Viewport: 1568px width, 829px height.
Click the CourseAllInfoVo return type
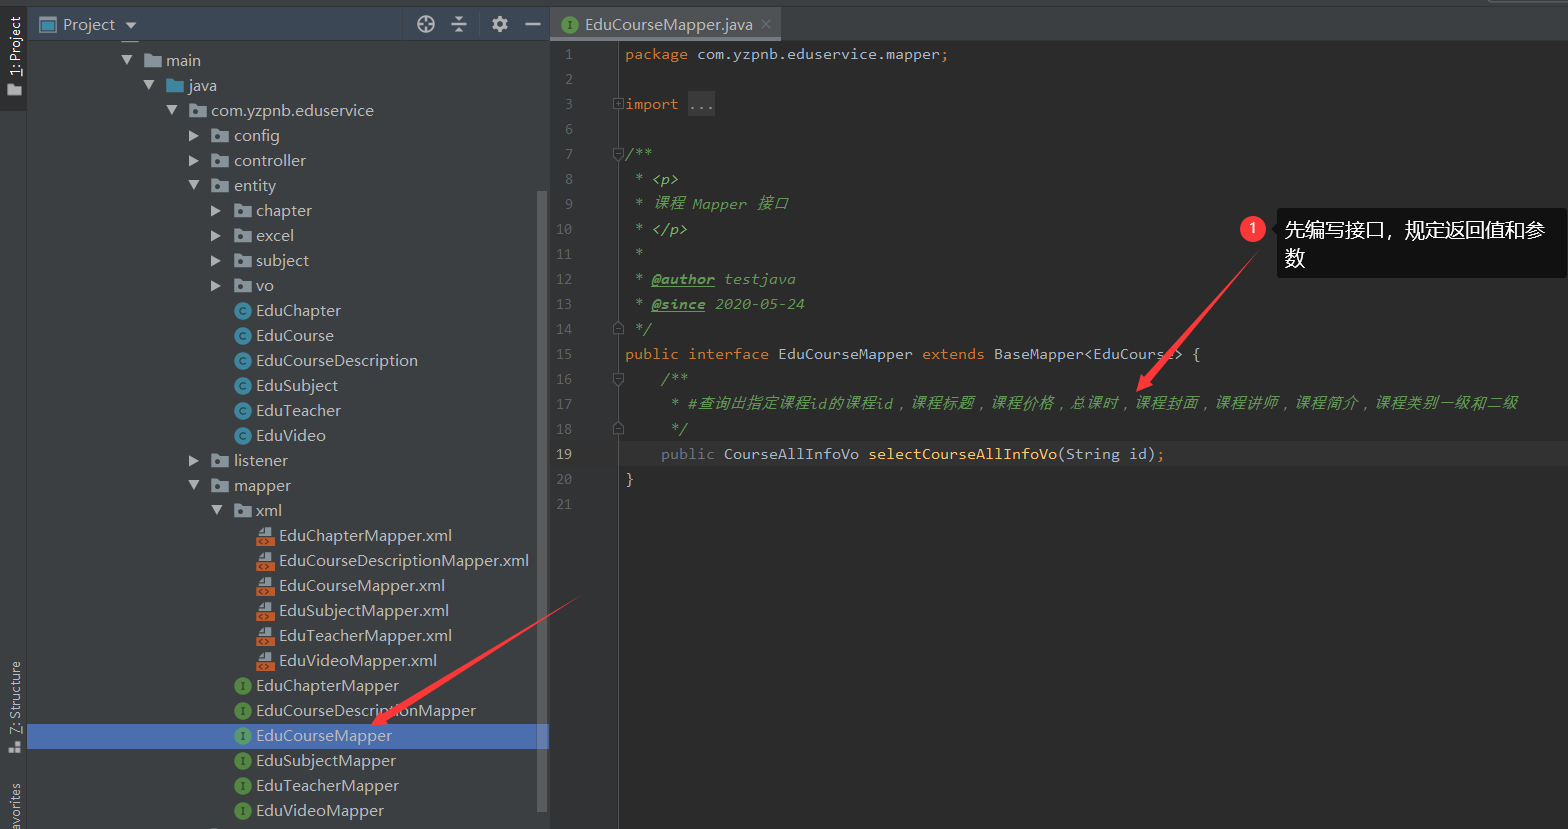tap(791, 454)
